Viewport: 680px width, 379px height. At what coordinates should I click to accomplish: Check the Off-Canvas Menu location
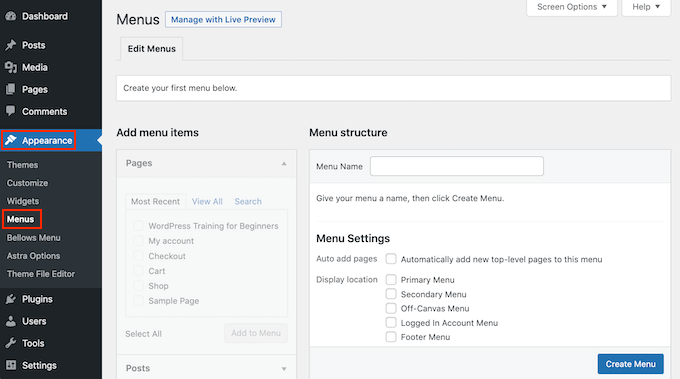pos(391,308)
